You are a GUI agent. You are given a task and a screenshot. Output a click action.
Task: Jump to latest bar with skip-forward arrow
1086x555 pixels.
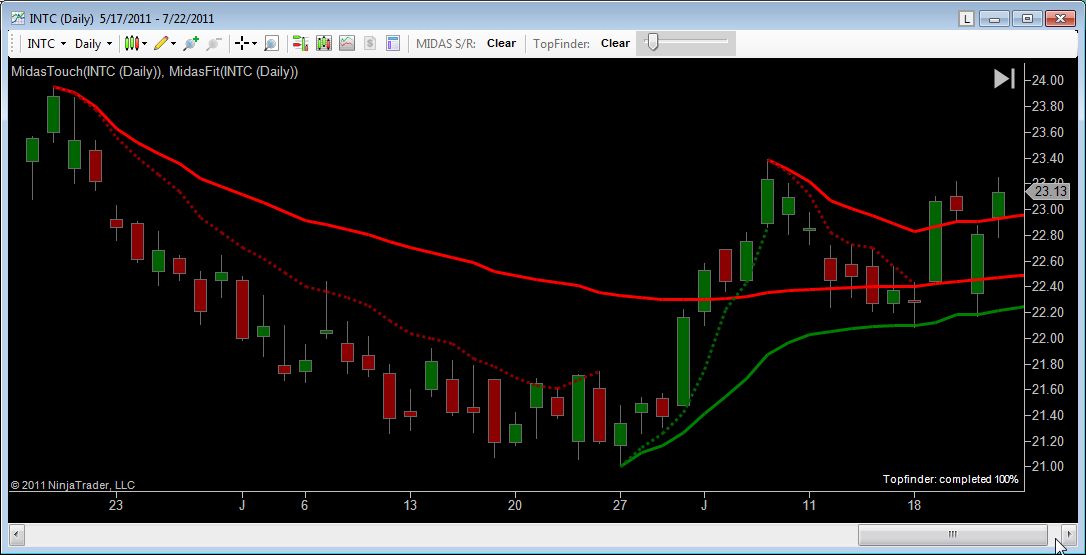[x=1004, y=79]
